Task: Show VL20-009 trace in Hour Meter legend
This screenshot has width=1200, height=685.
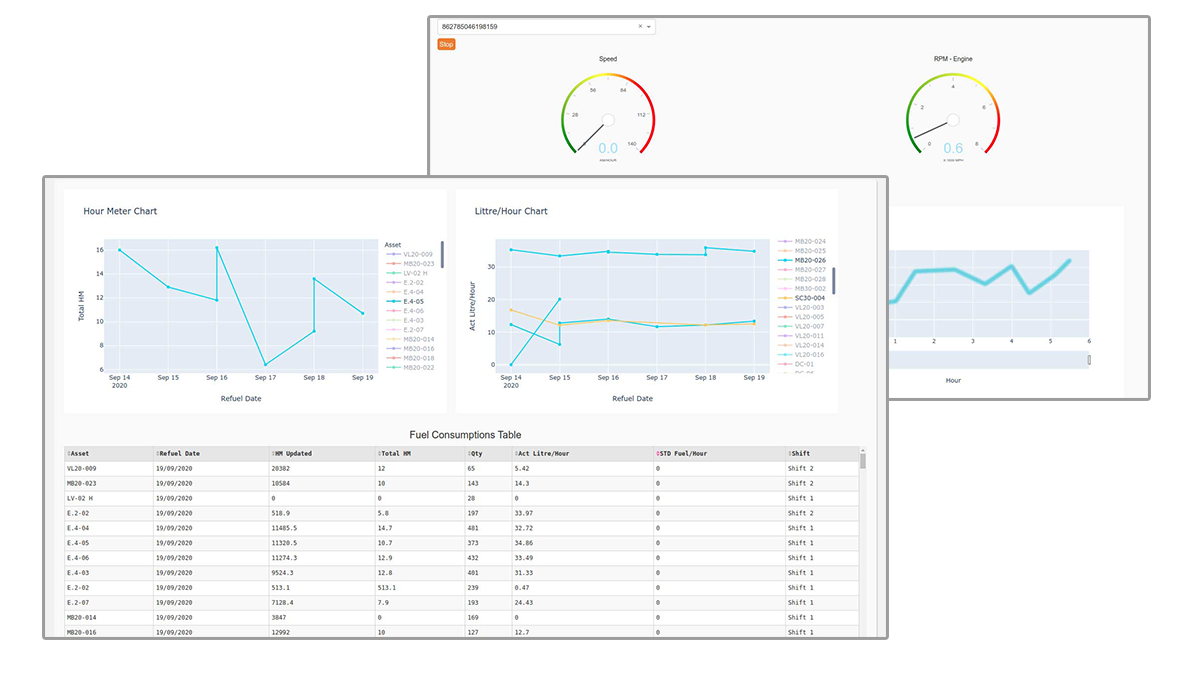Action: [x=417, y=254]
